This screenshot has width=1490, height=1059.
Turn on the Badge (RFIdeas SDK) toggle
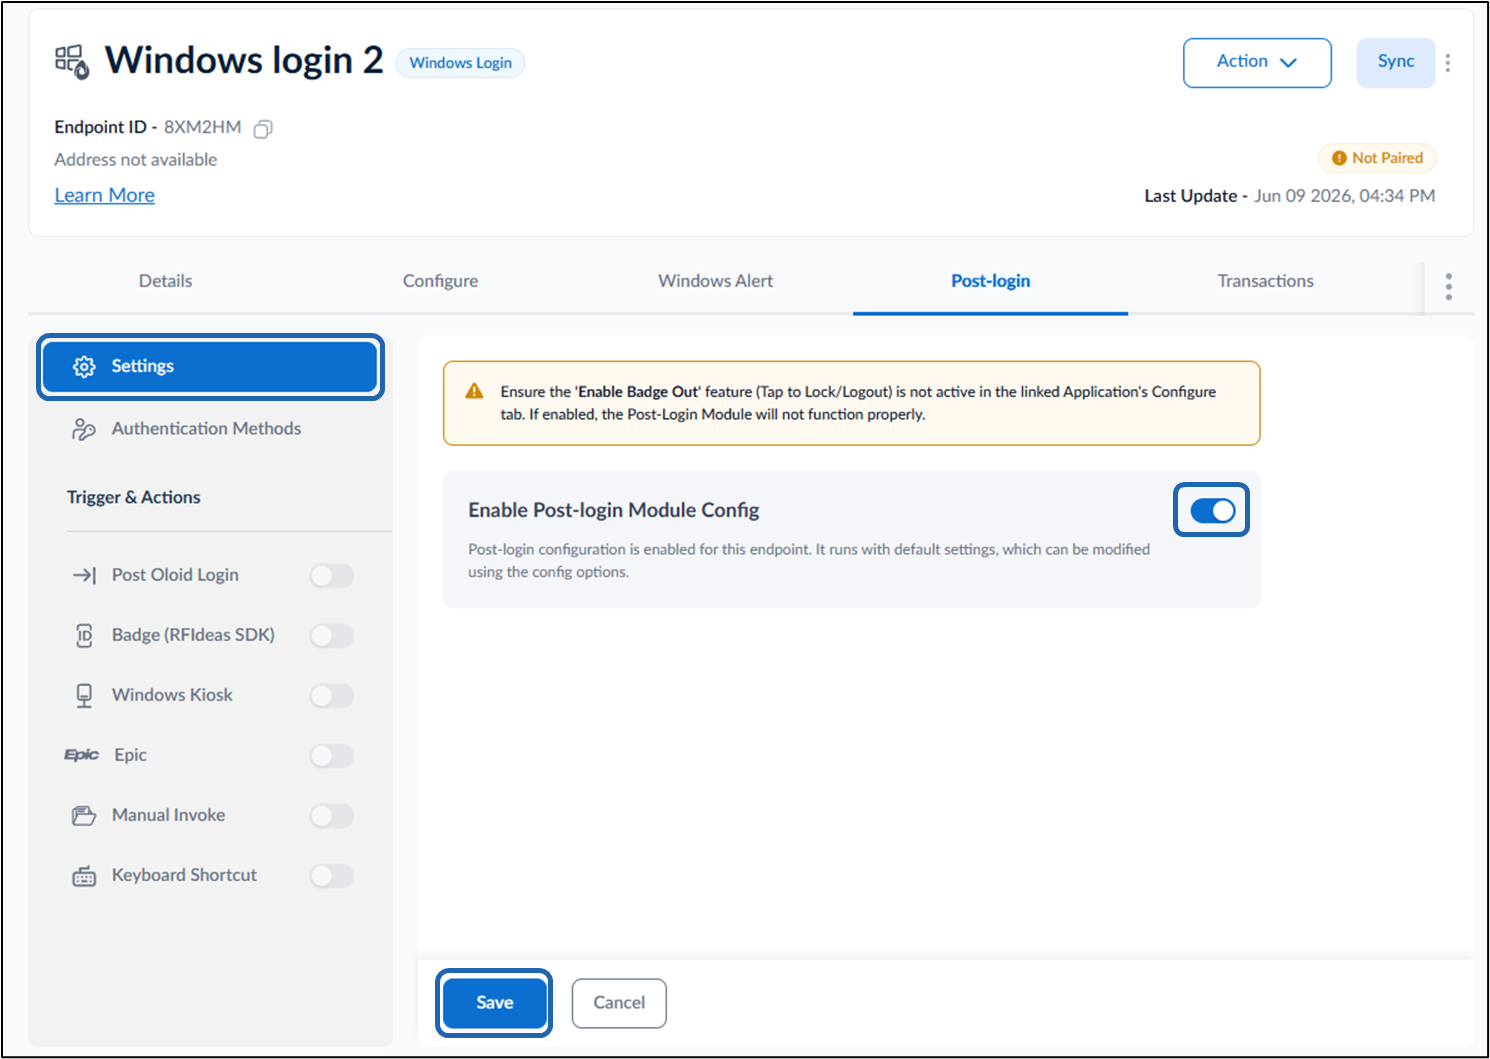[331, 636]
